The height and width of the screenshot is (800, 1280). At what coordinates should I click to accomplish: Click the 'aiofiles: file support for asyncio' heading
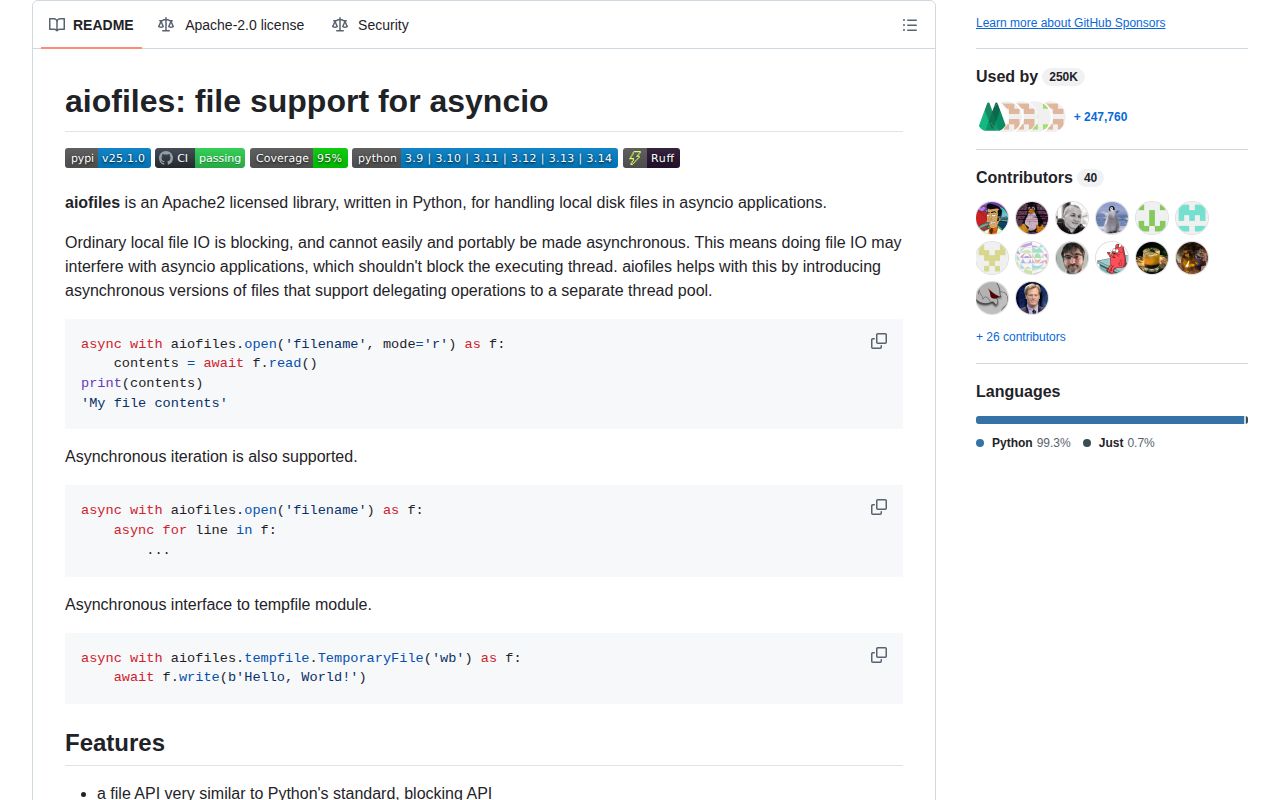pyautogui.click(x=306, y=101)
